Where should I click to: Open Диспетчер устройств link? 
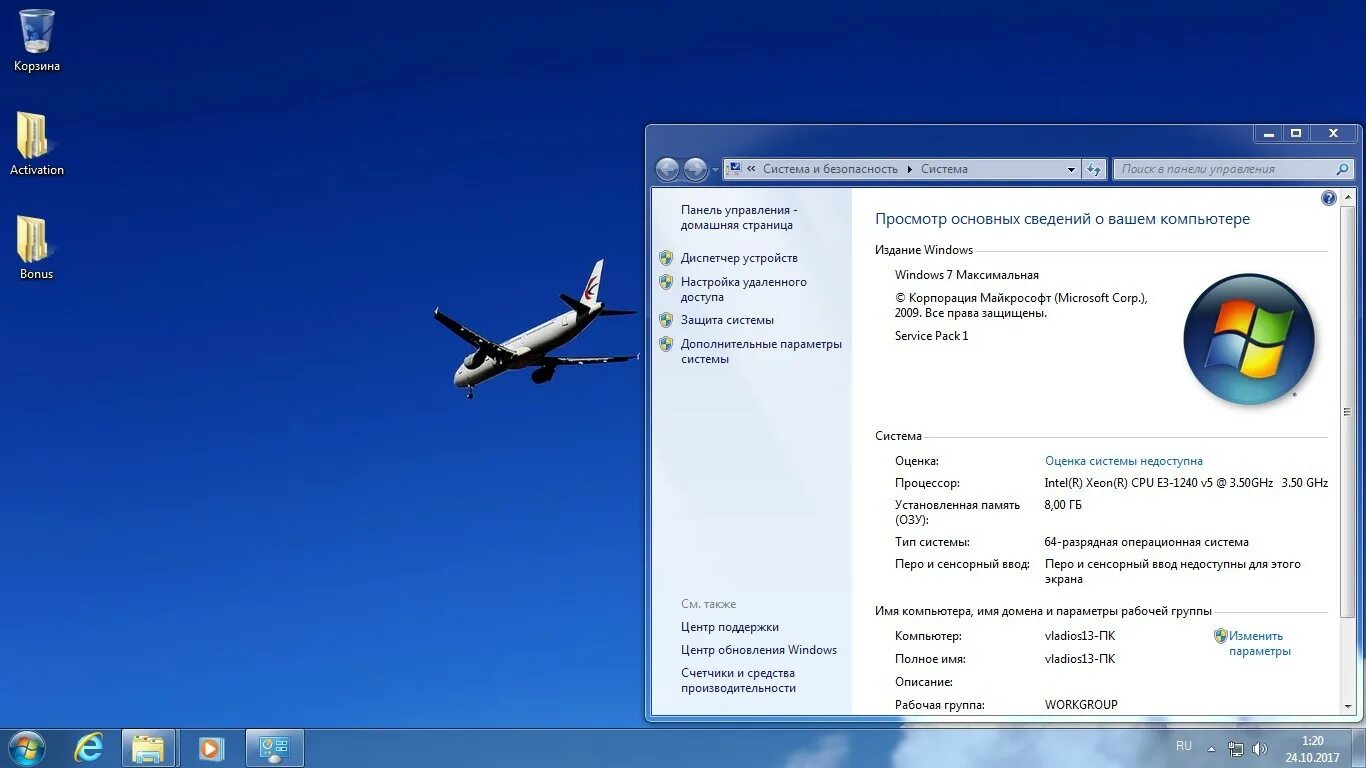point(739,258)
